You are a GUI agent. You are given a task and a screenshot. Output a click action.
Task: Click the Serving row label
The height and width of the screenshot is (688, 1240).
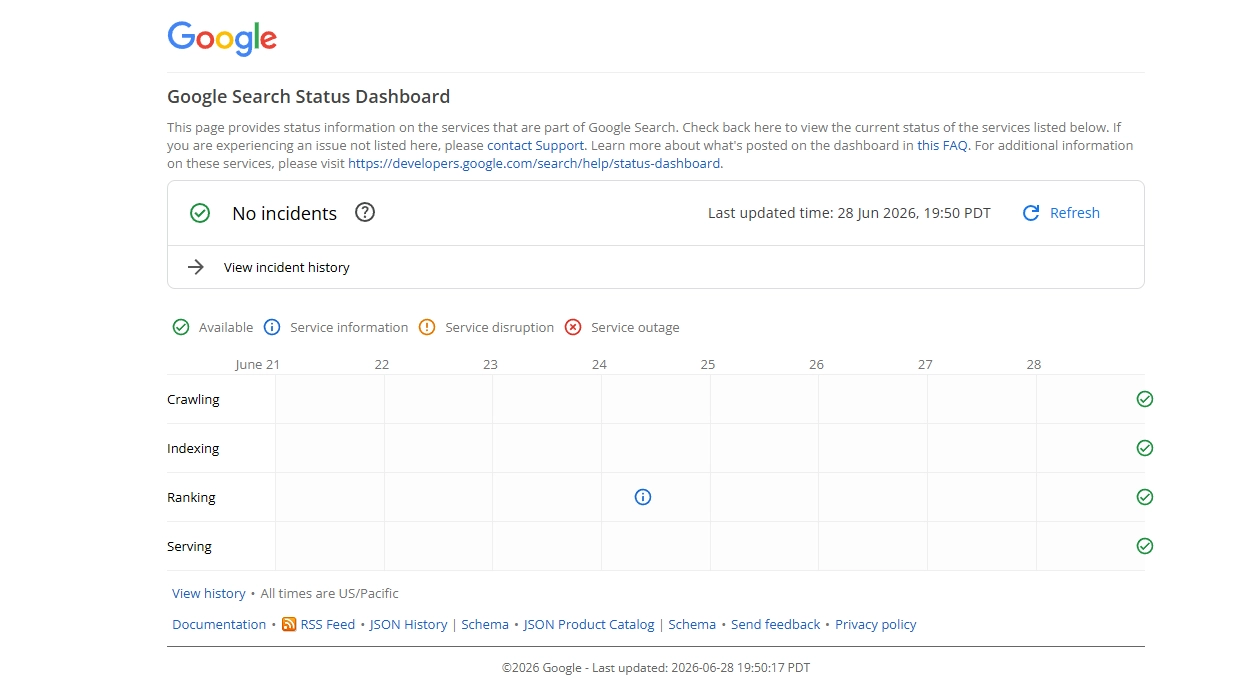tap(189, 546)
